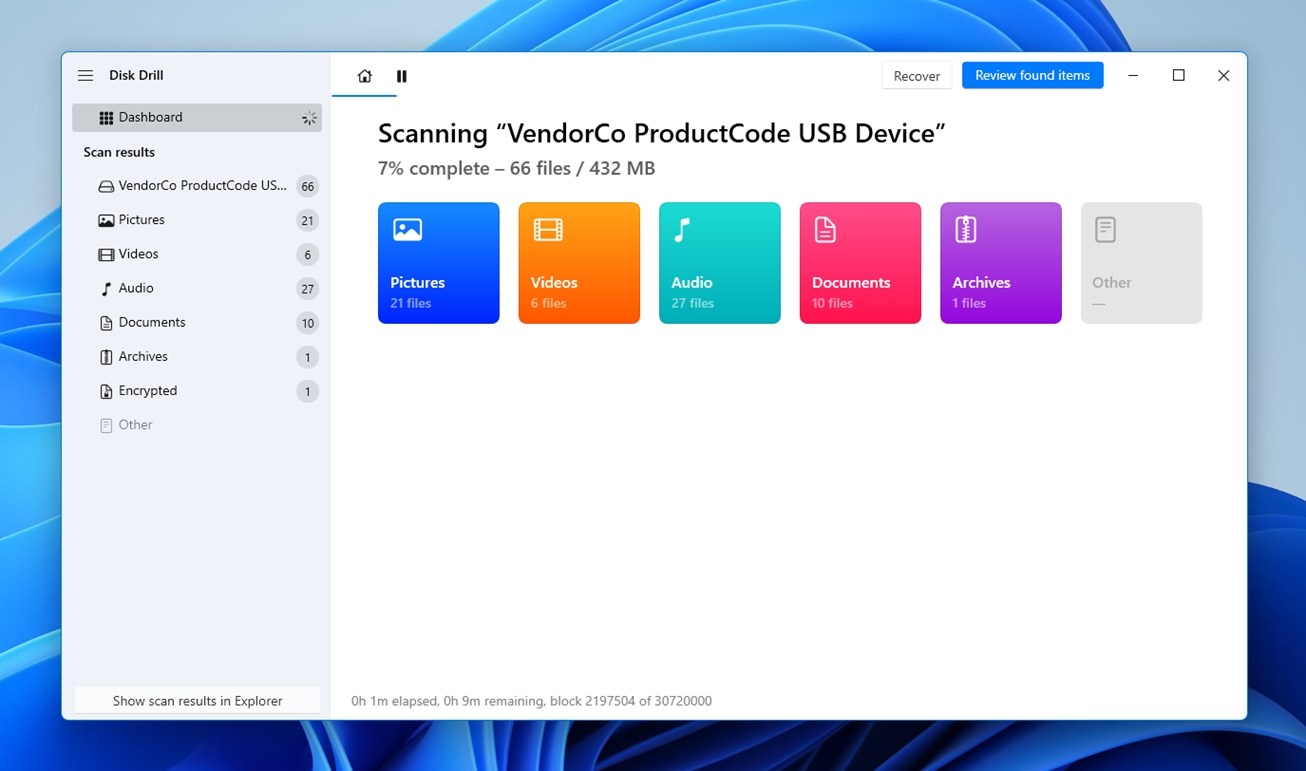Viewport: 1306px width, 771px height.
Task: Show Videos scan results in sidebar
Action: [x=197, y=254]
